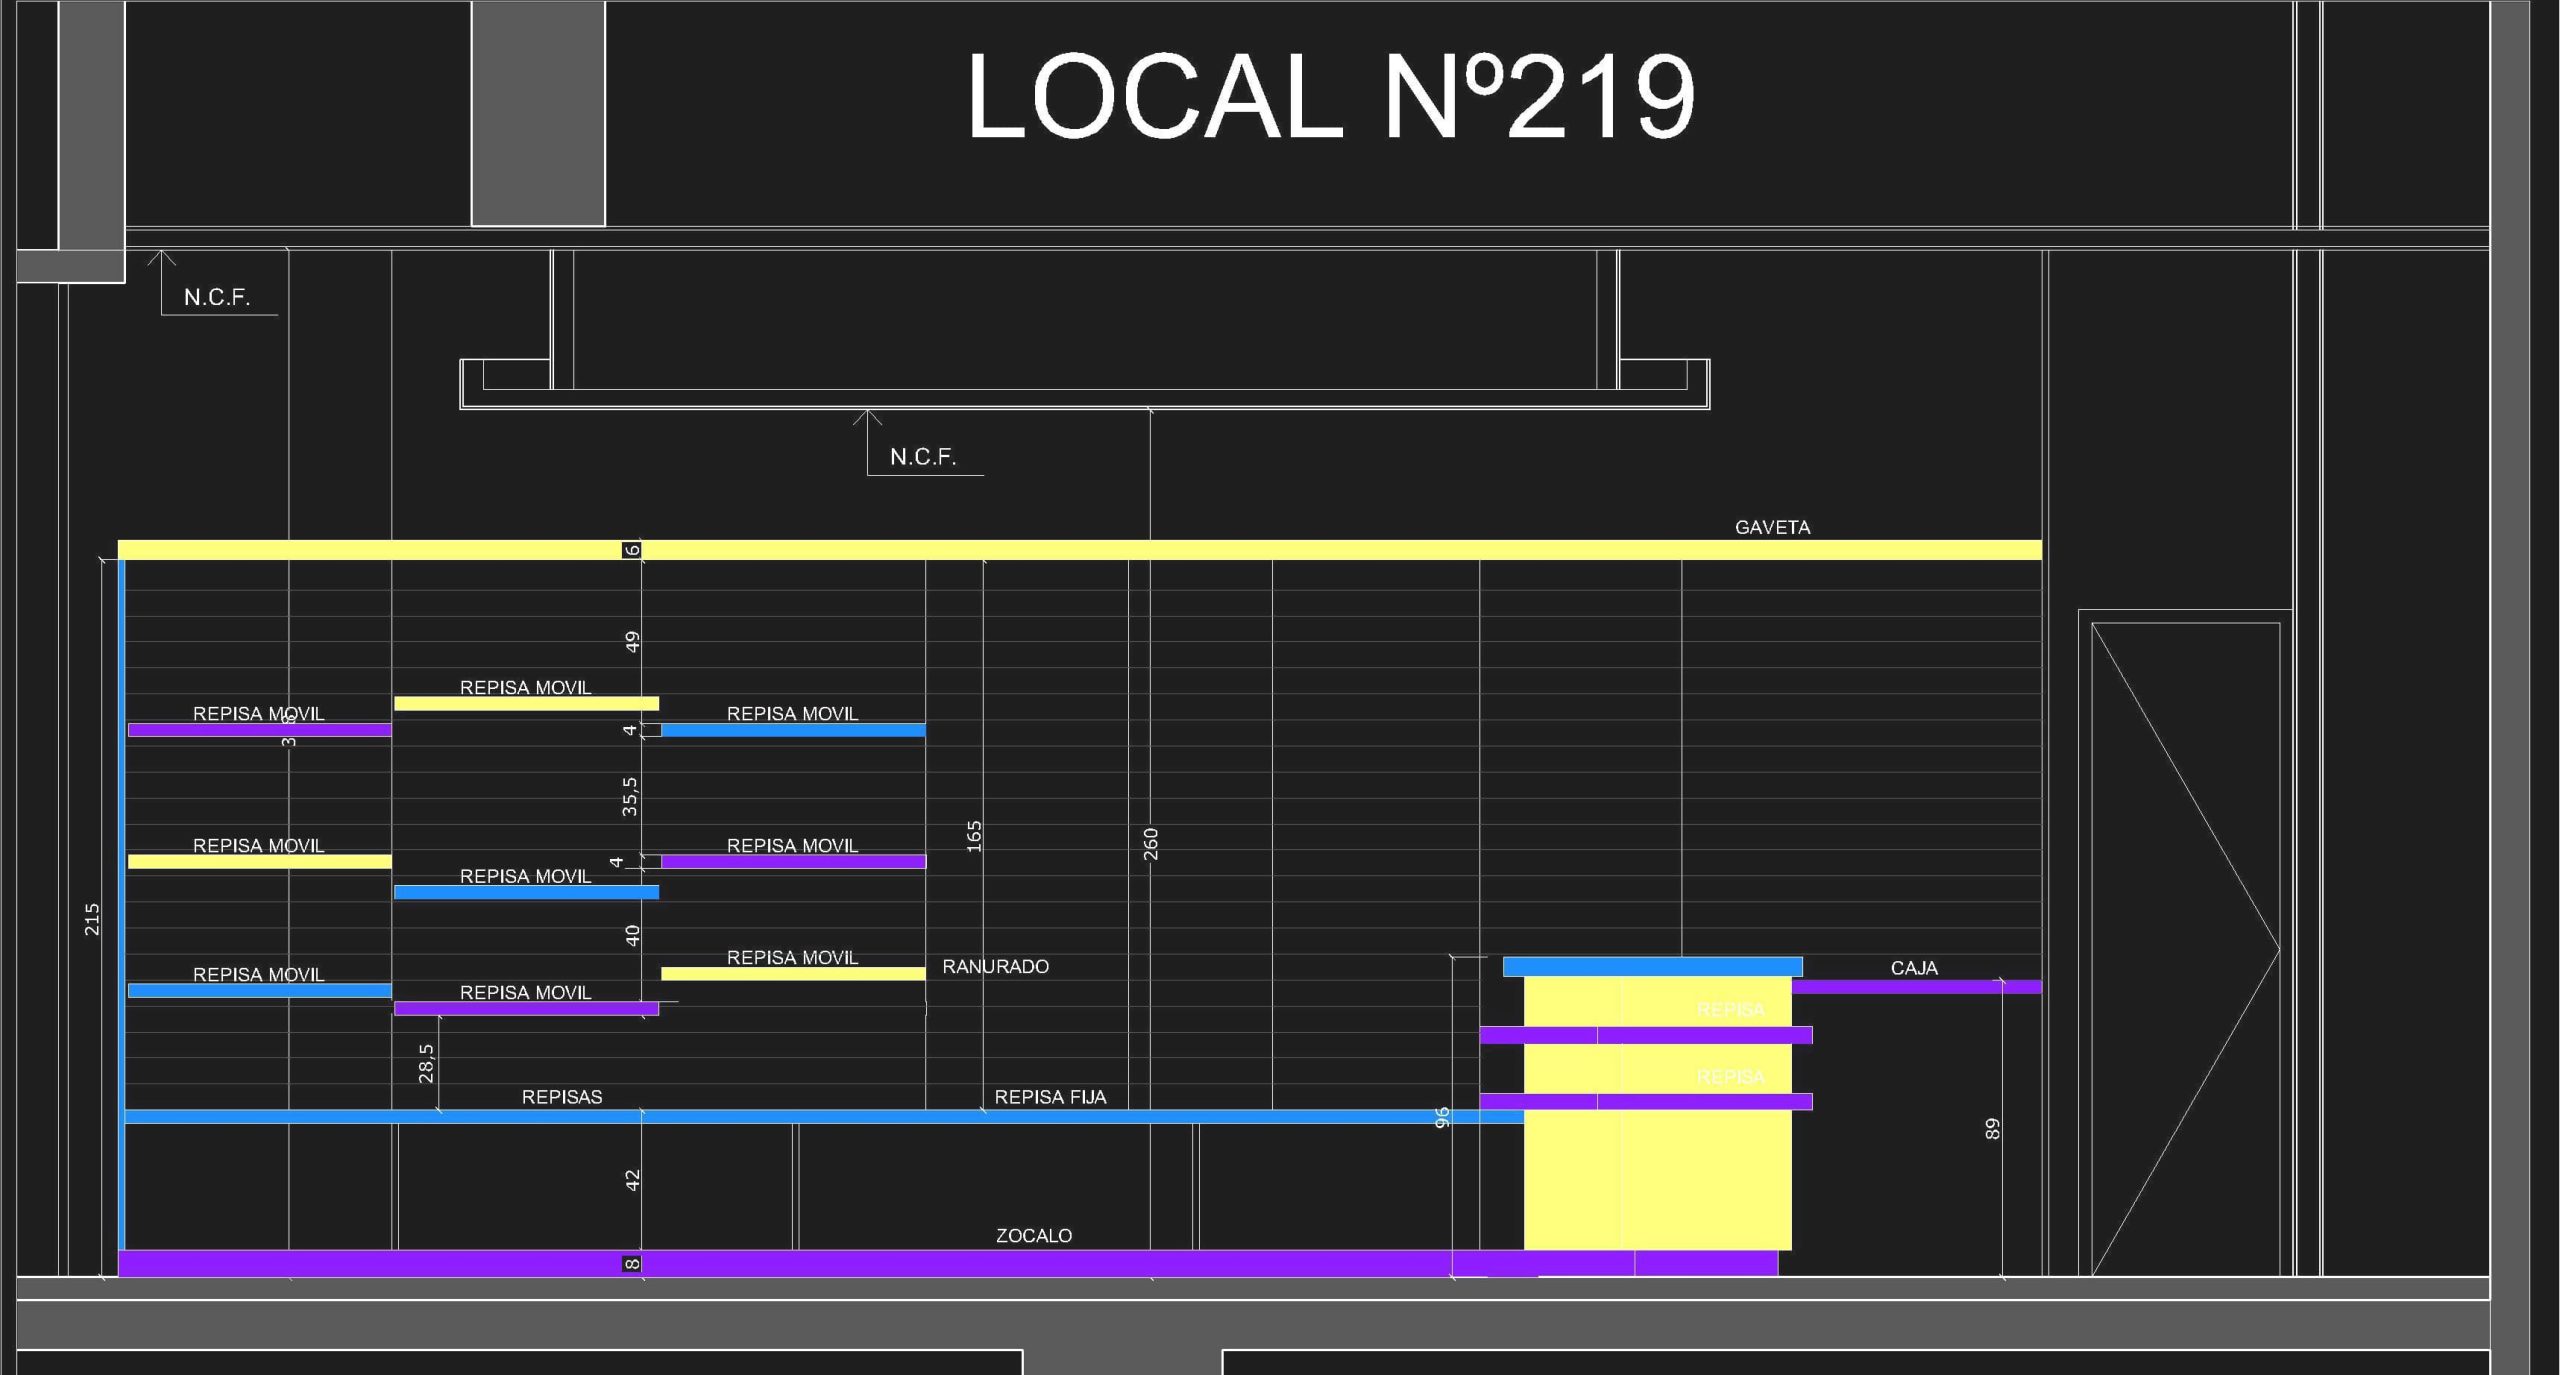
Task: Select the 28,5 dimension text
Action: click(x=426, y=1063)
